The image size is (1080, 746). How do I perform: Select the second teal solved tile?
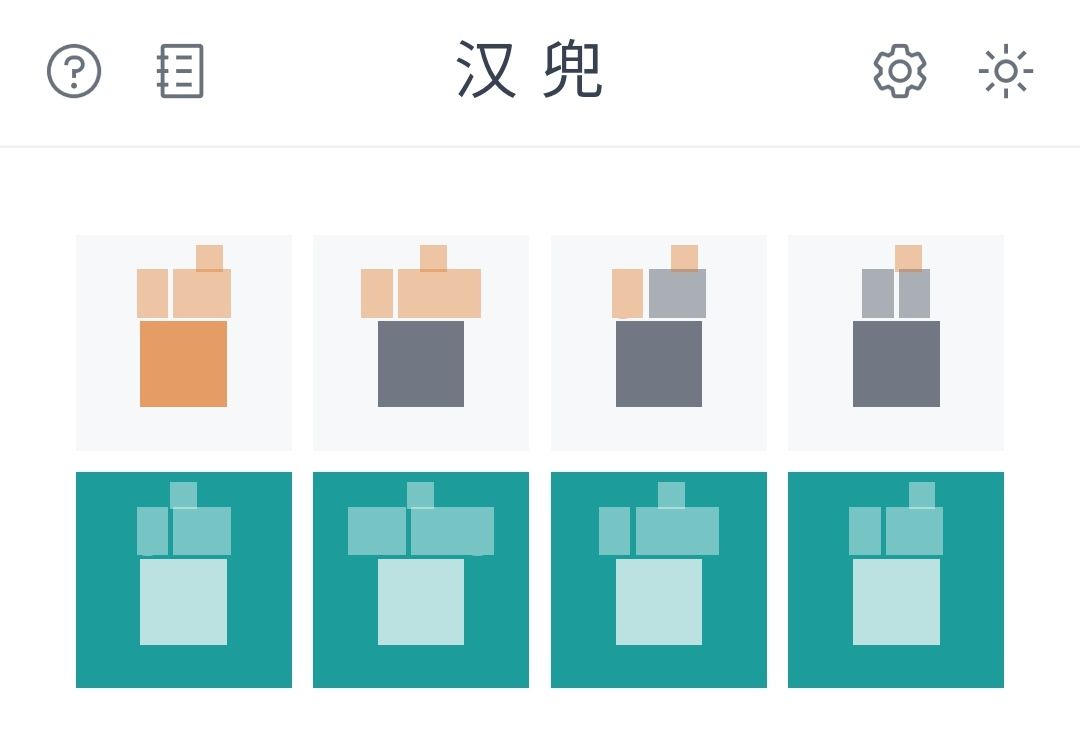421,579
